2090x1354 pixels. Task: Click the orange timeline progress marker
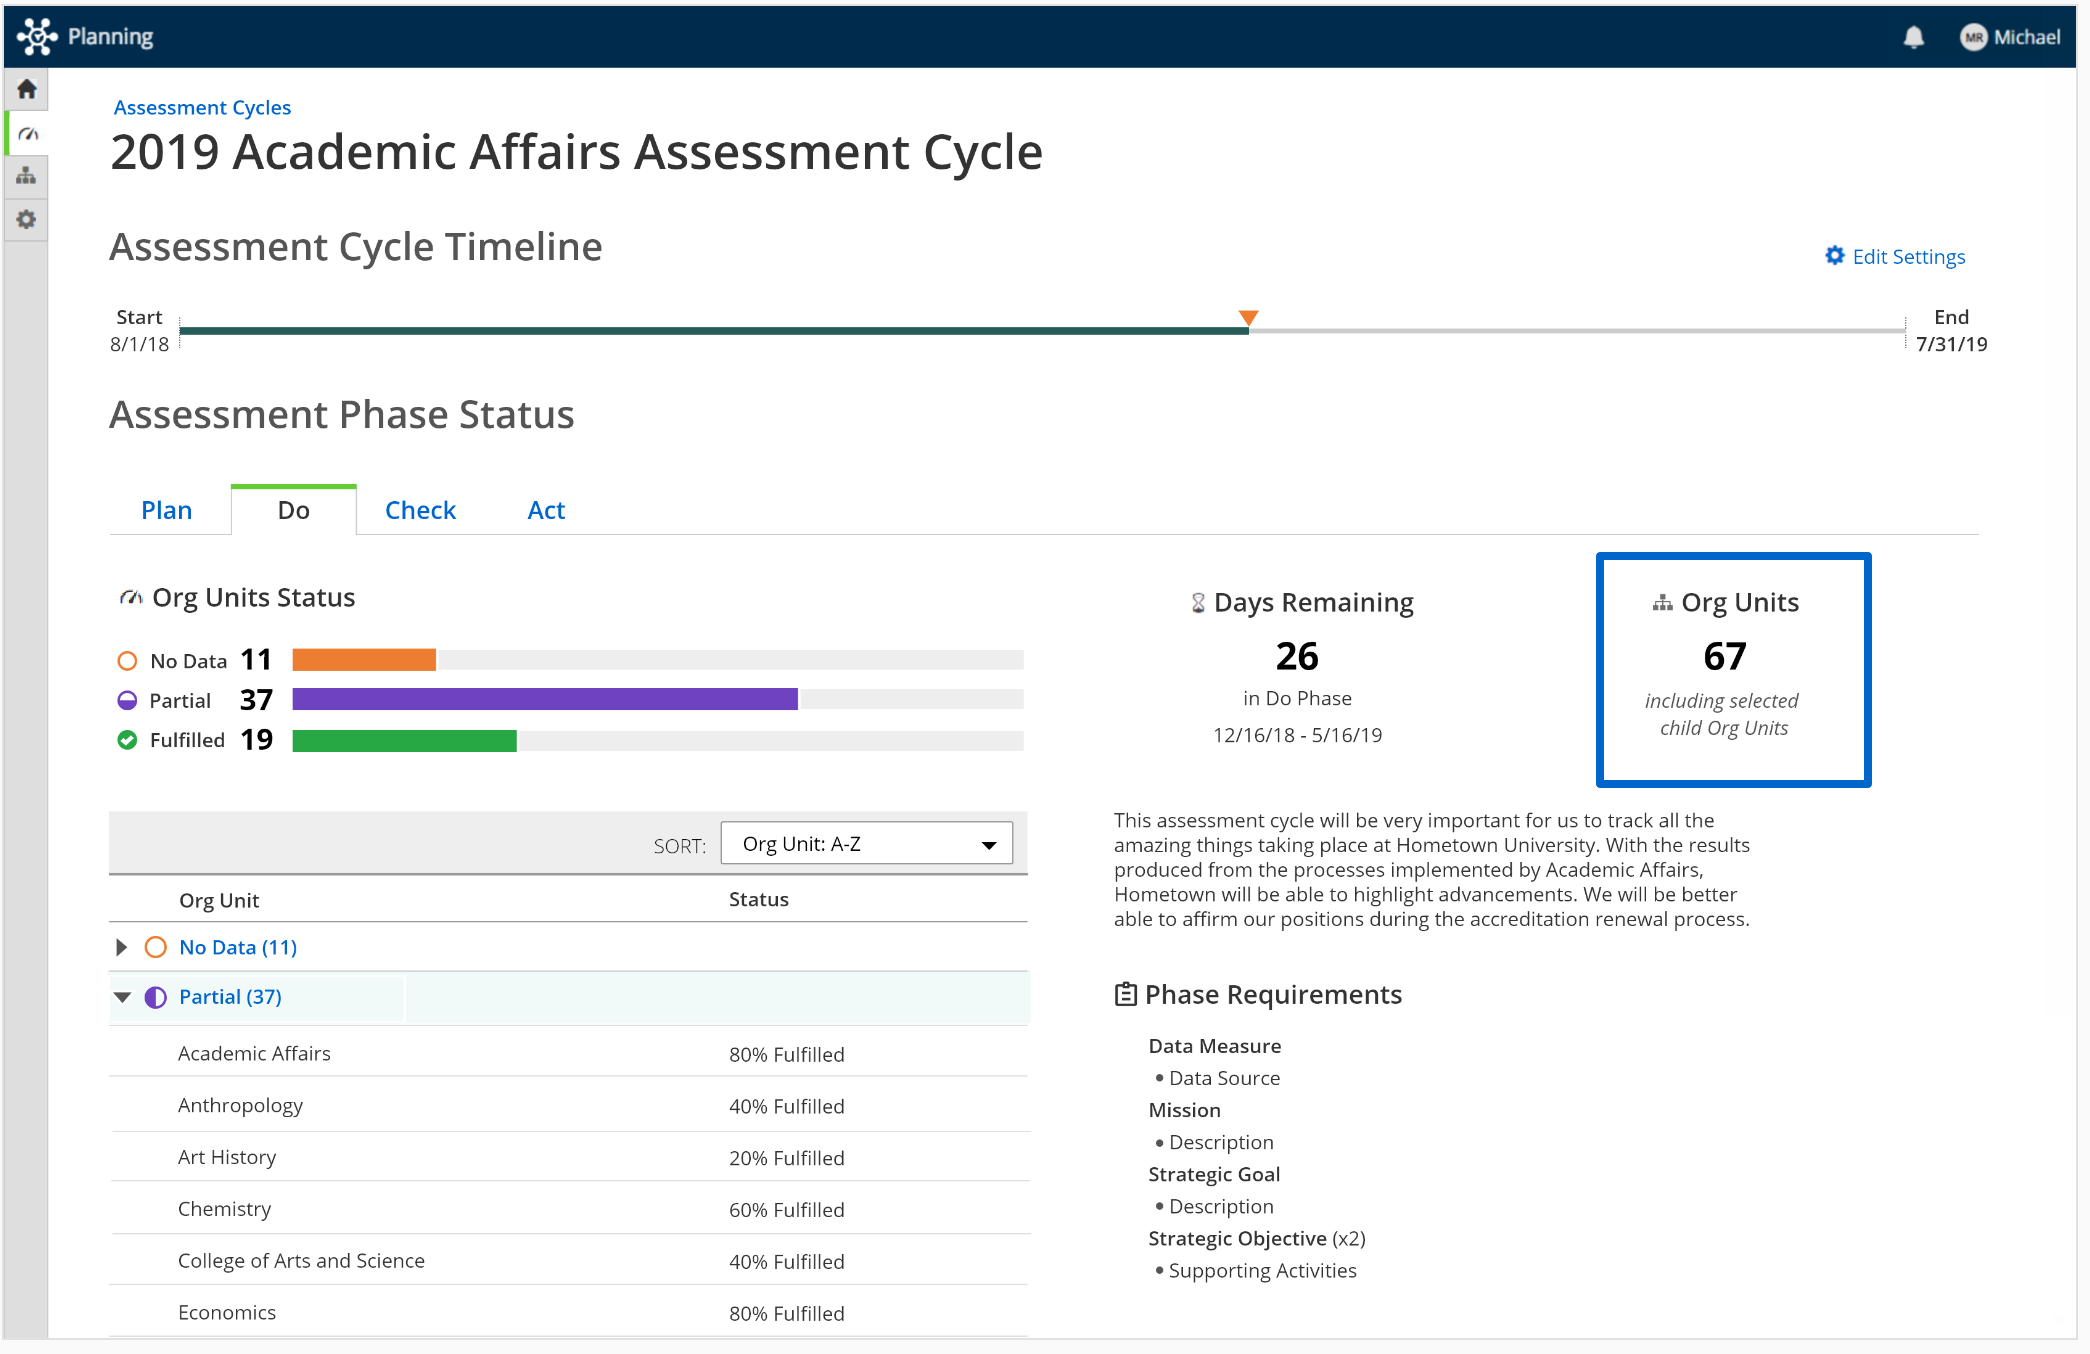pyautogui.click(x=1248, y=318)
